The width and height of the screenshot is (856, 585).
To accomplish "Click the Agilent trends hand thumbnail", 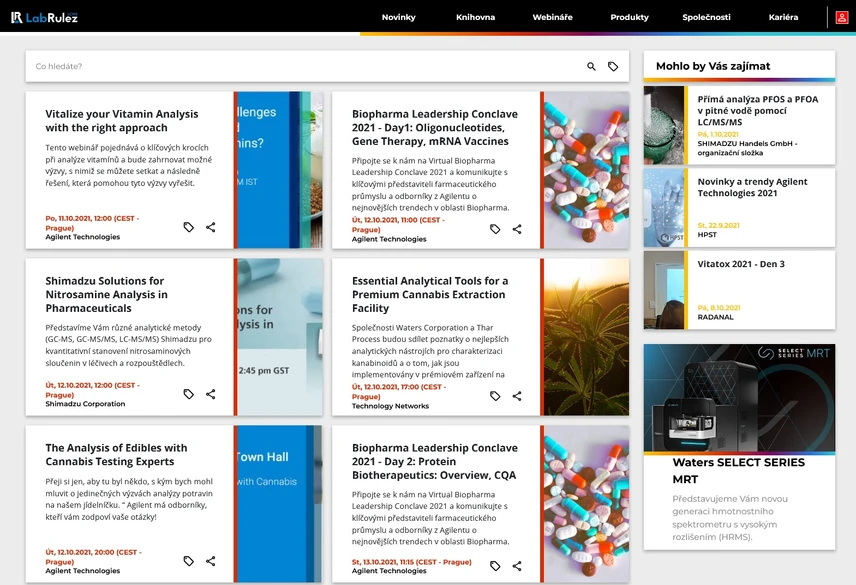I will coord(664,208).
